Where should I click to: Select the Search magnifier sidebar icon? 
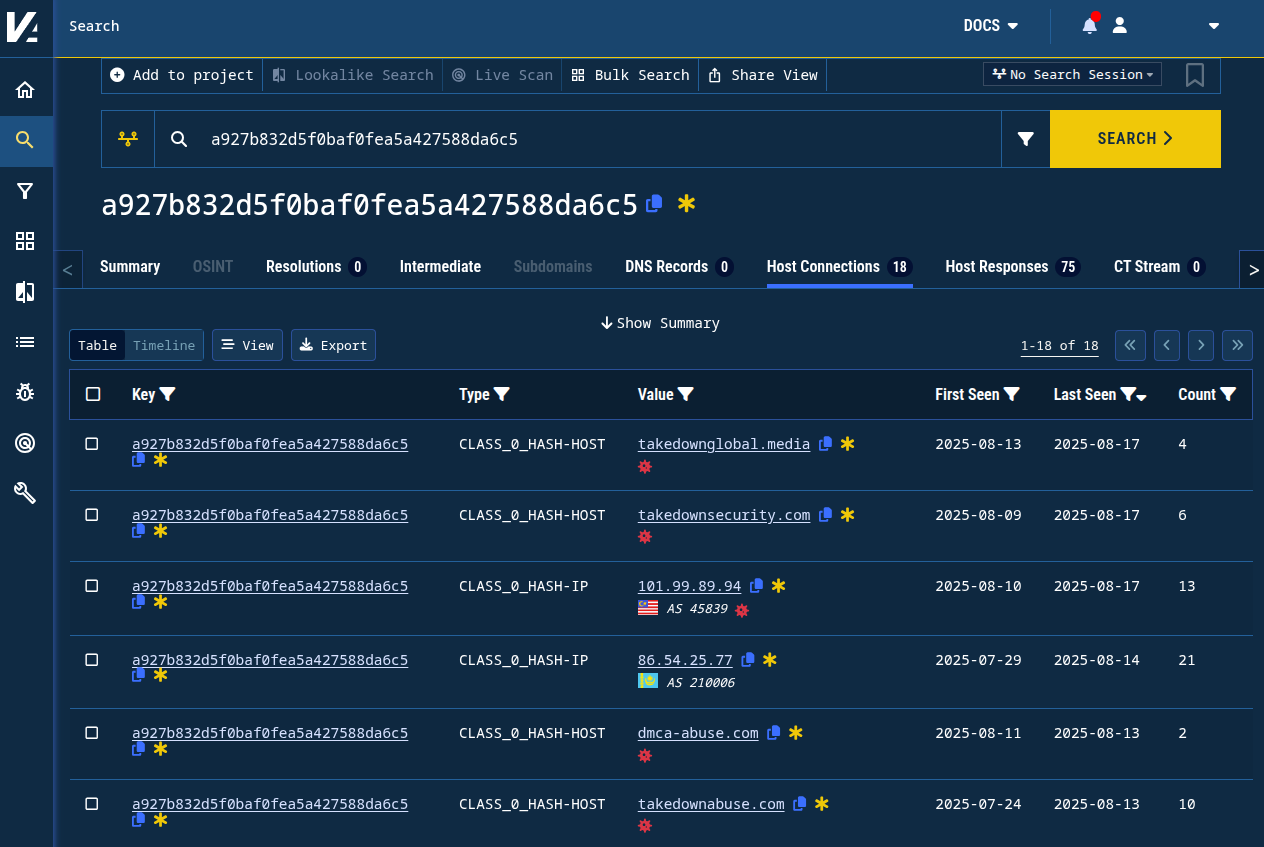tap(25, 140)
